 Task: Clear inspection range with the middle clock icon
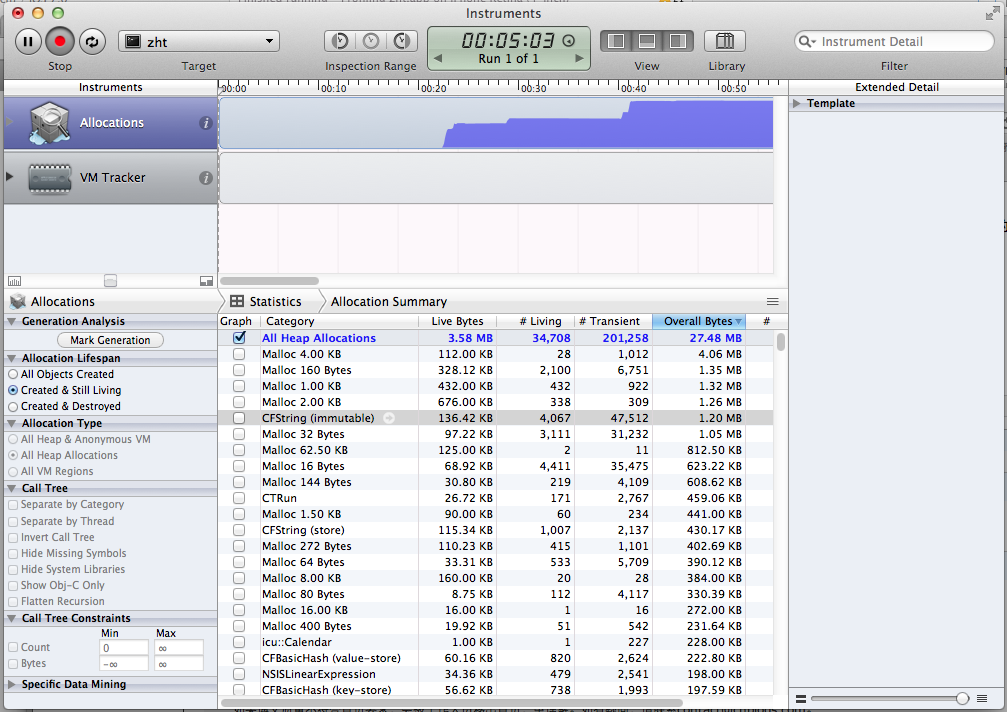(x=371, y=41)
